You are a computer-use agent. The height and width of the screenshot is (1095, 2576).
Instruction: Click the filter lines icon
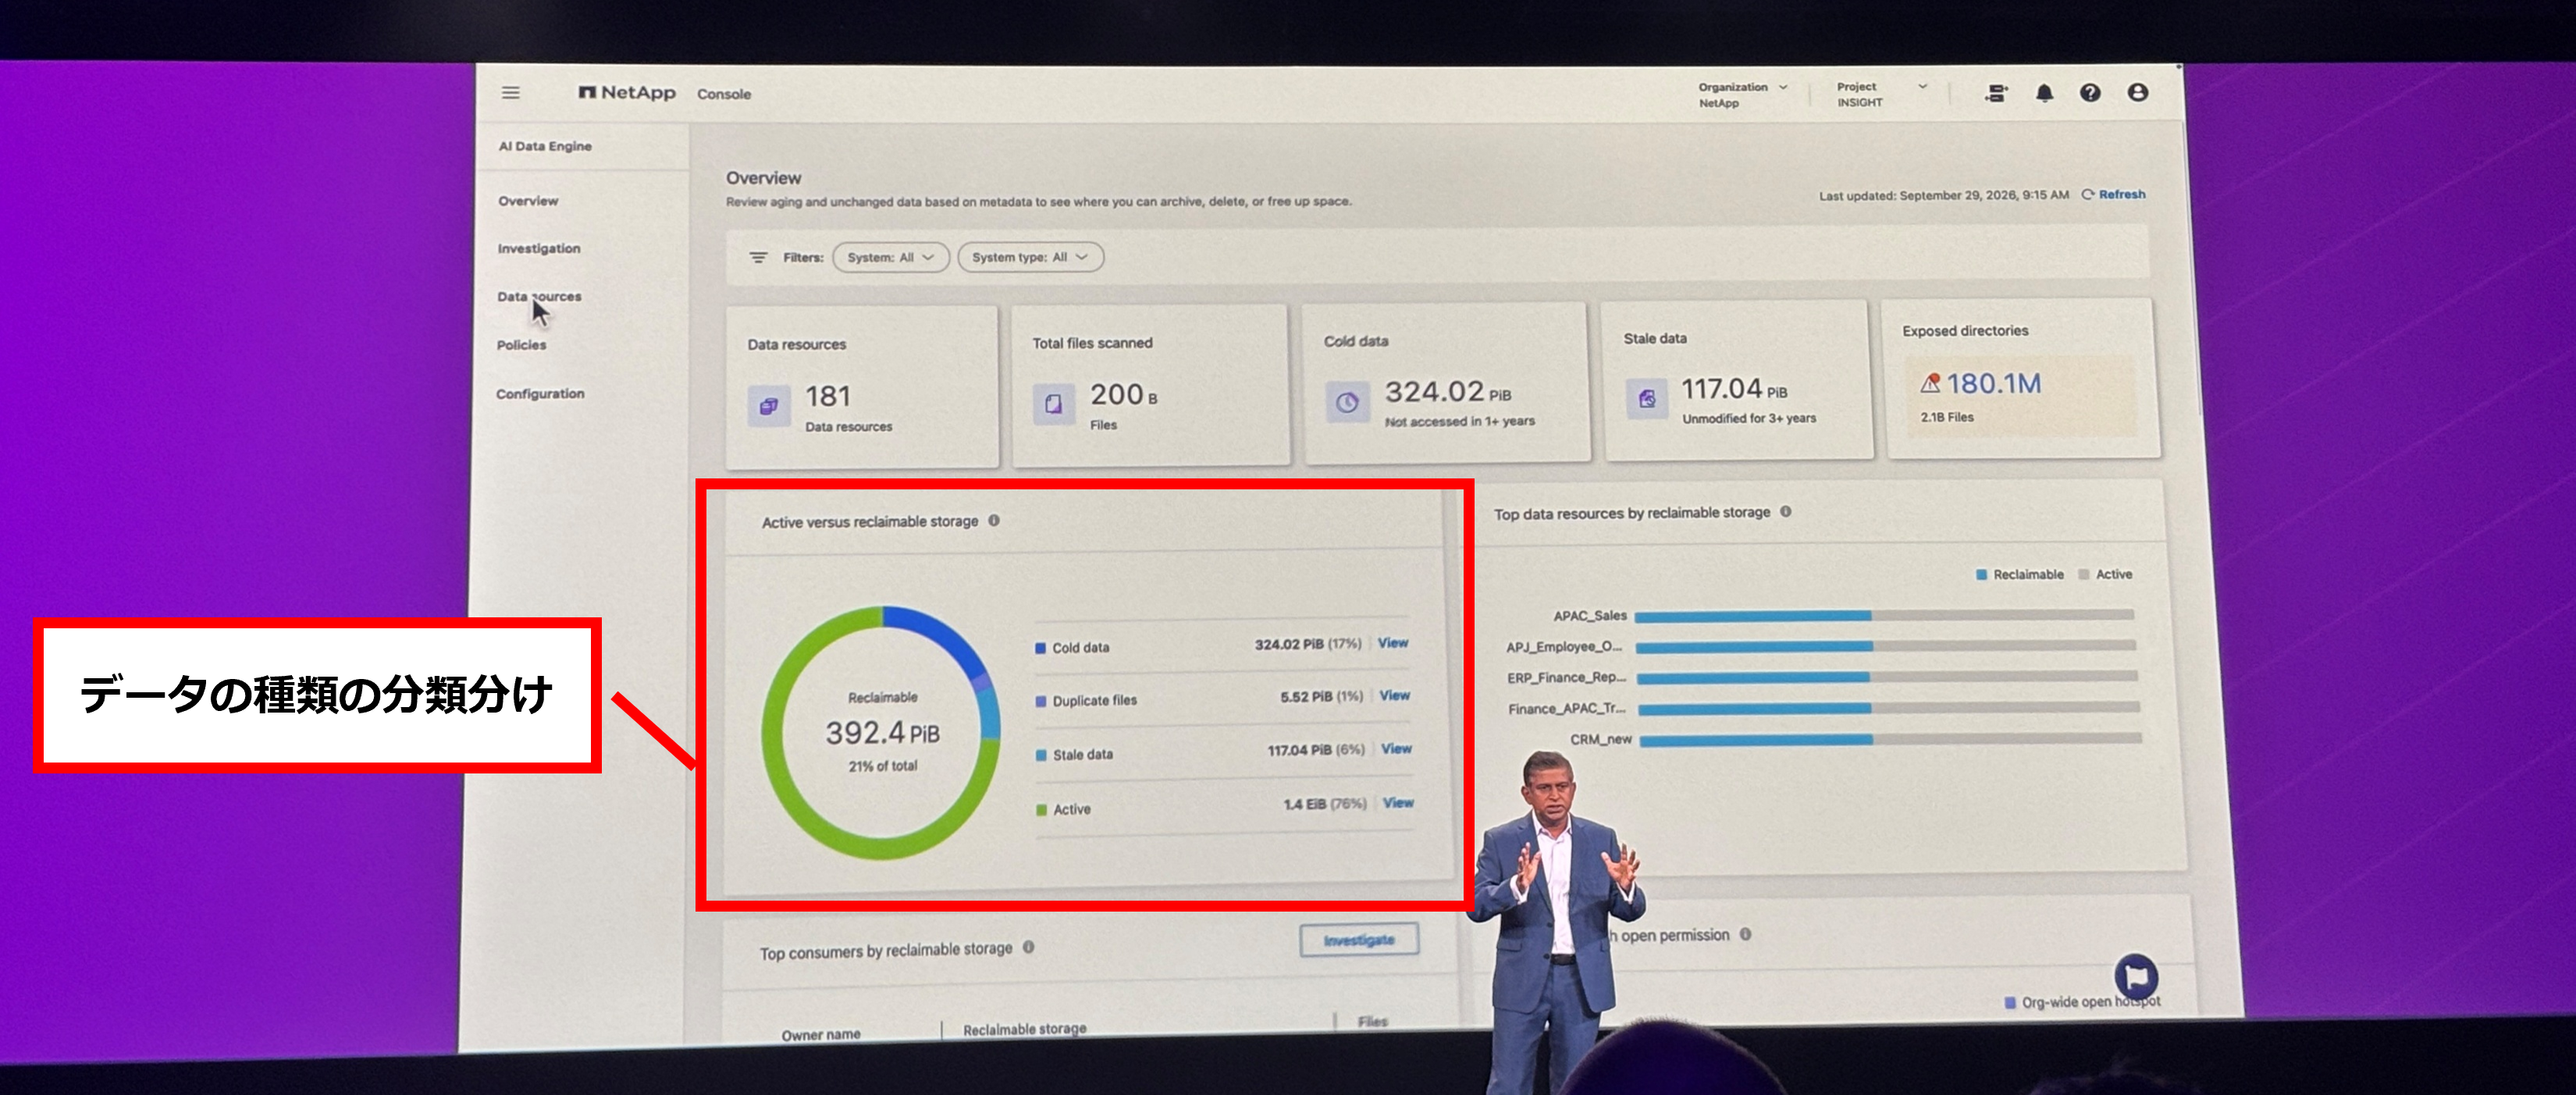click(759, 257)
